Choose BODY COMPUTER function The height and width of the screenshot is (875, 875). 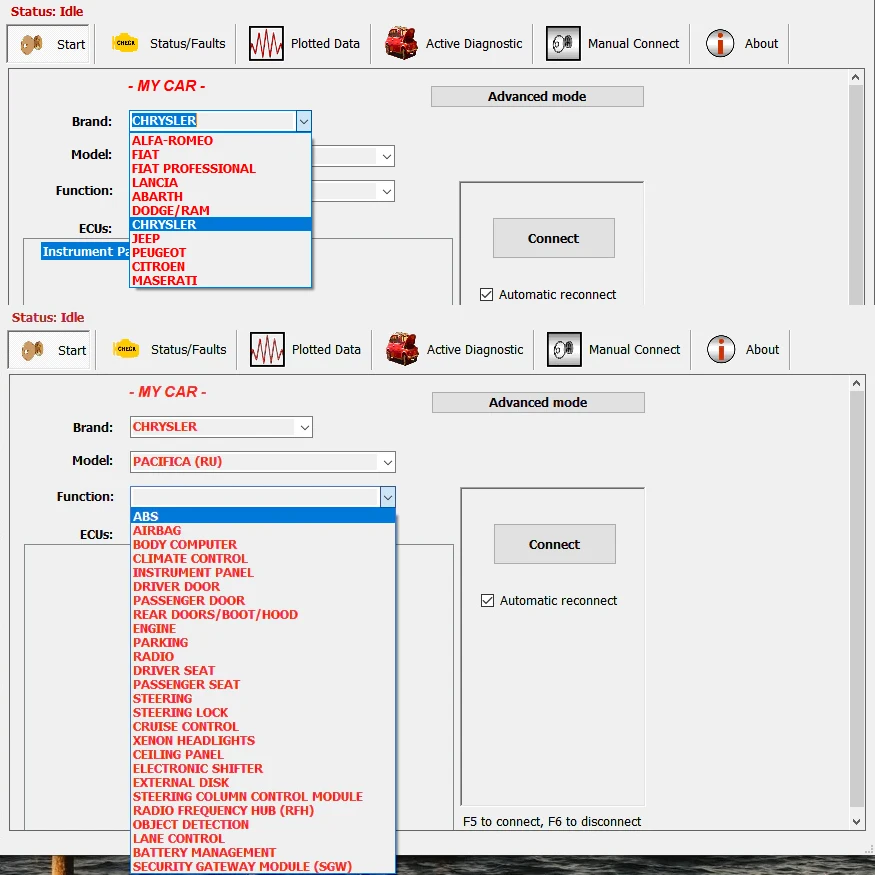[263, 544]
